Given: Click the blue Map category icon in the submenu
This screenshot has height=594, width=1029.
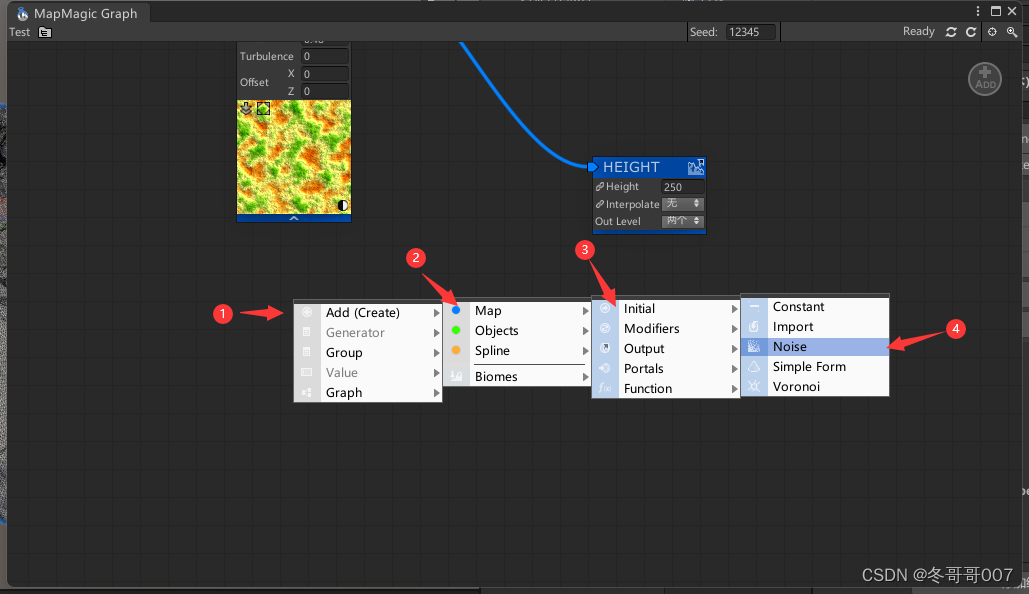Looking at the screenshot, I should pyautogui.click(x=456, y=310).
